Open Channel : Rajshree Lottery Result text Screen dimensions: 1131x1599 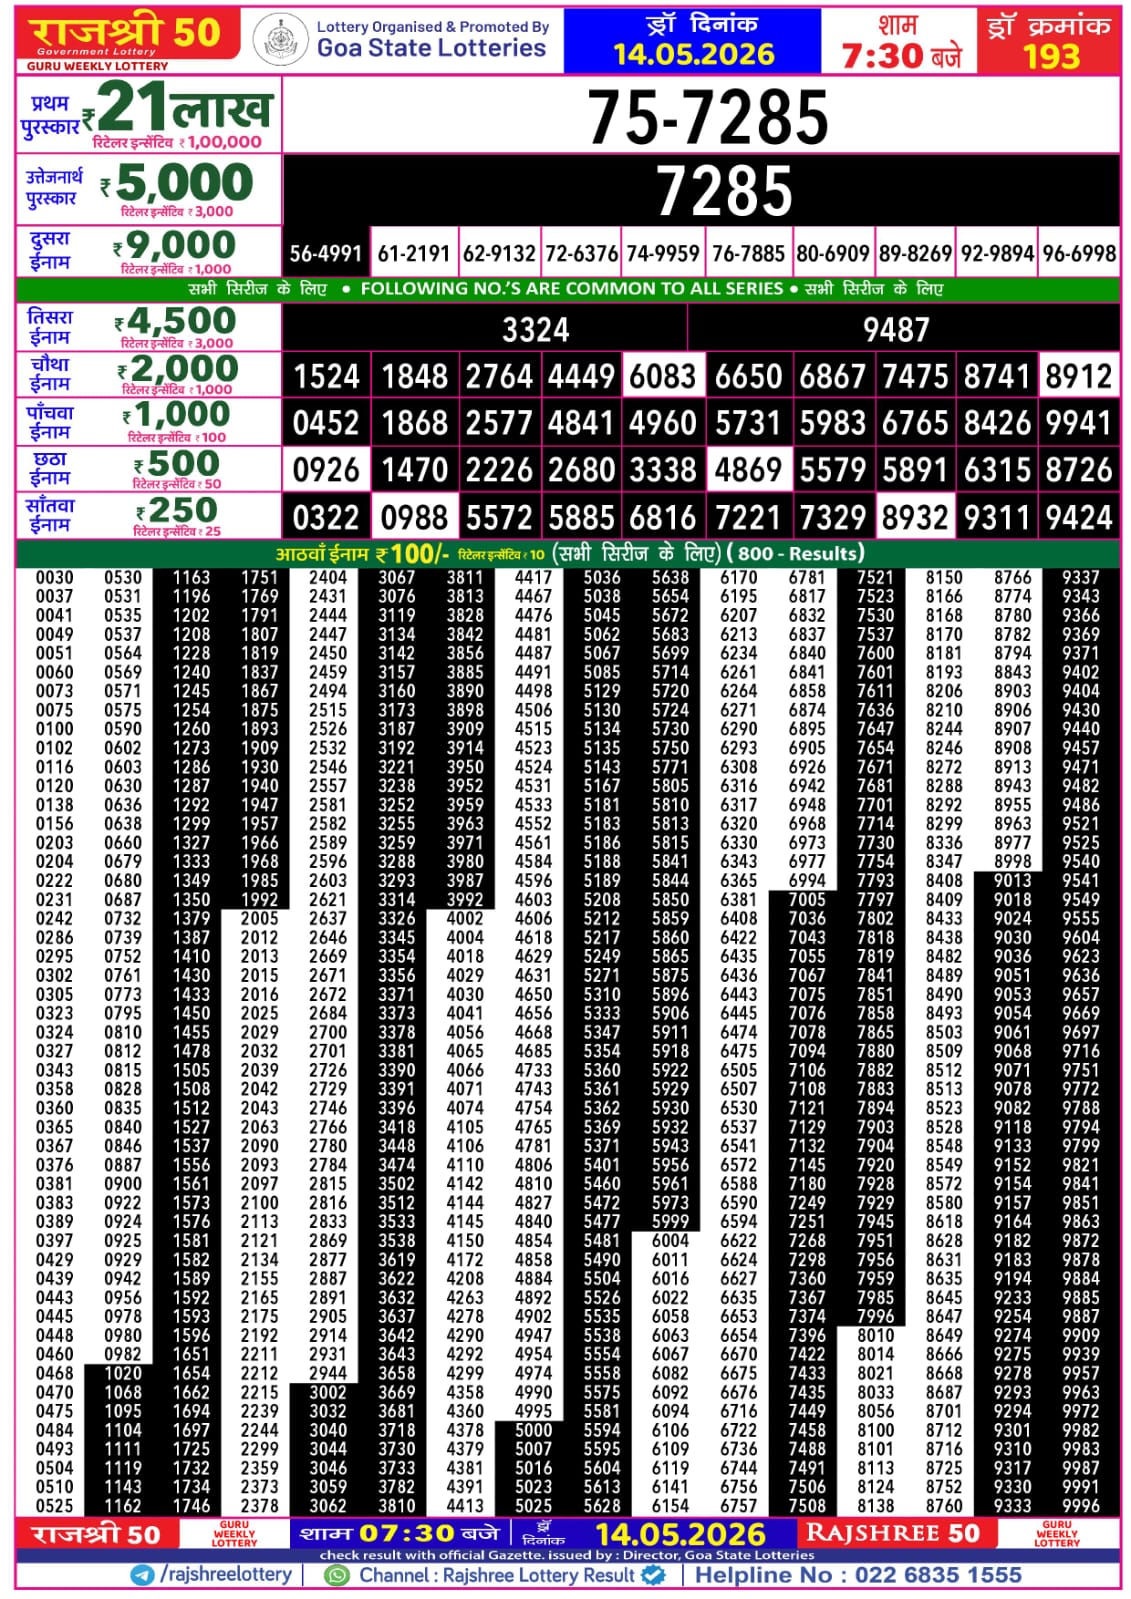[497, 1575]
